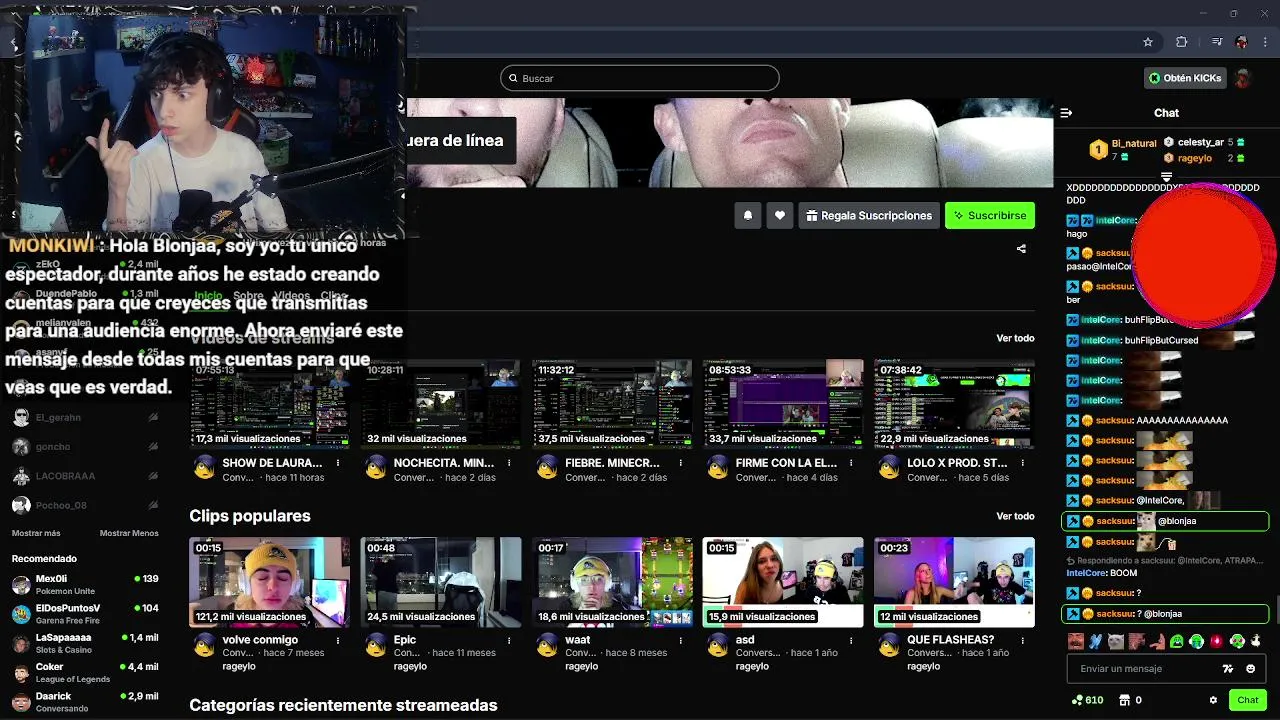Open browser extensions puzzle icon
Screen dimensions: 1280x720
pos(1182,42)
